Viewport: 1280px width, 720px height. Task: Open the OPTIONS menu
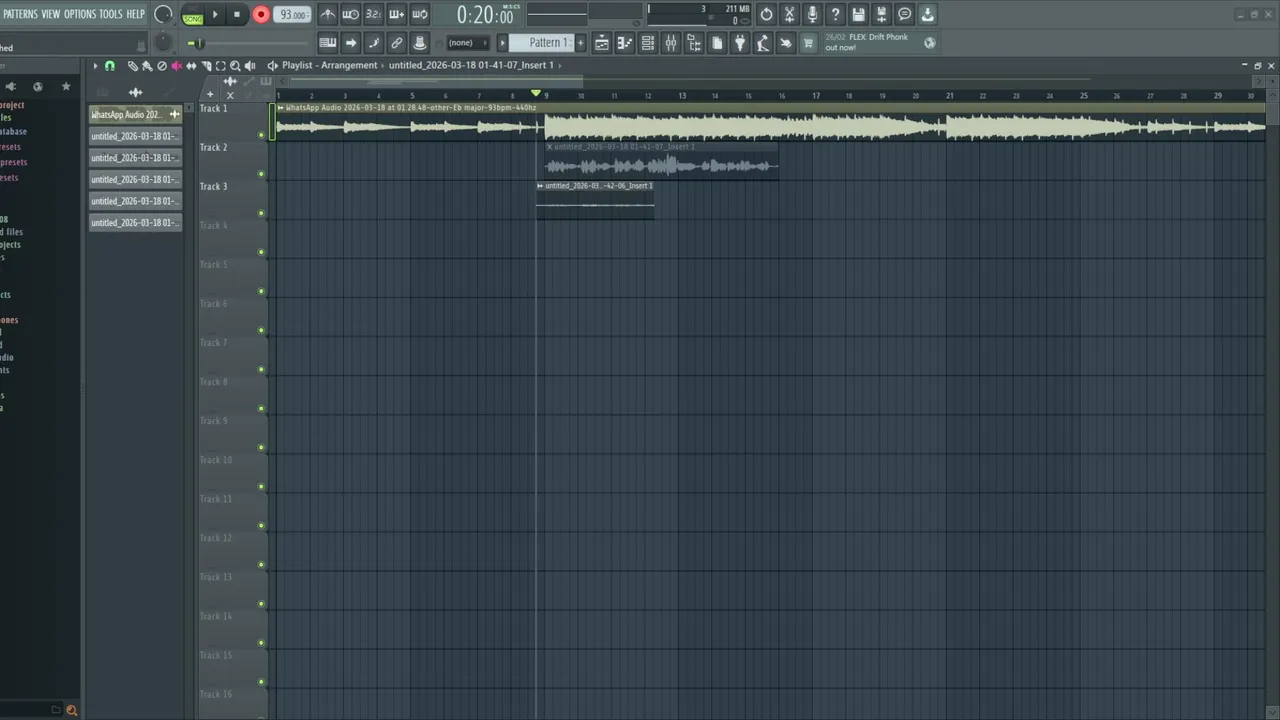coord(80,14)
